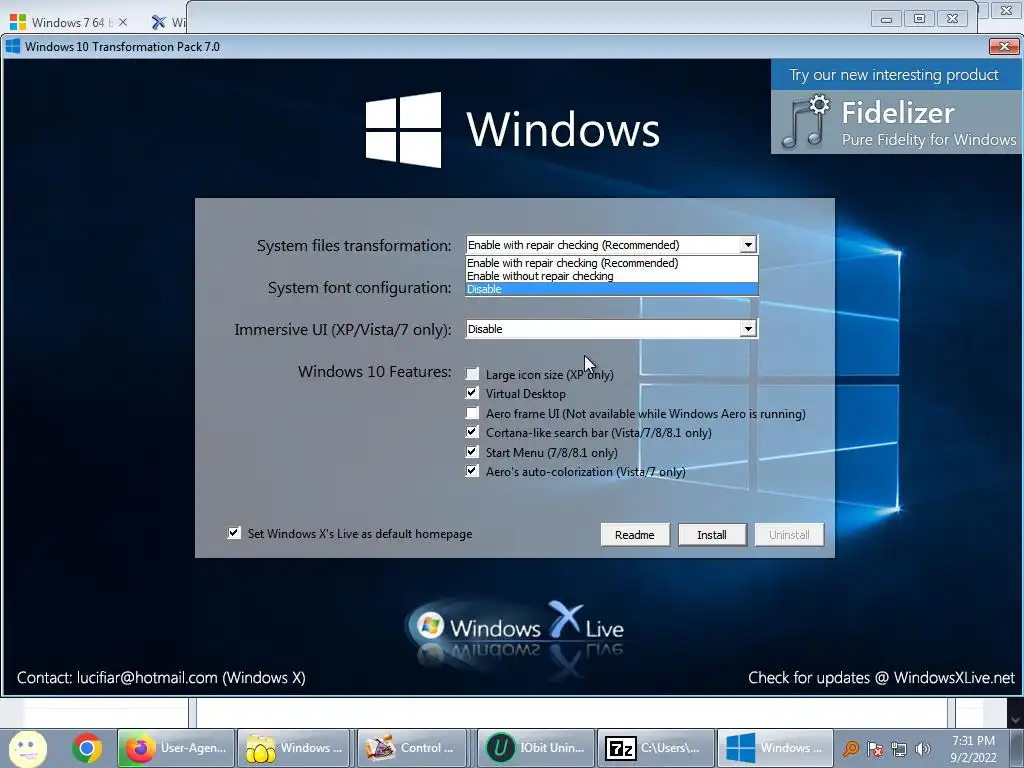The image size is (1024, 768).
Task: Click the Install button
Action: click(x=712, y=535)
